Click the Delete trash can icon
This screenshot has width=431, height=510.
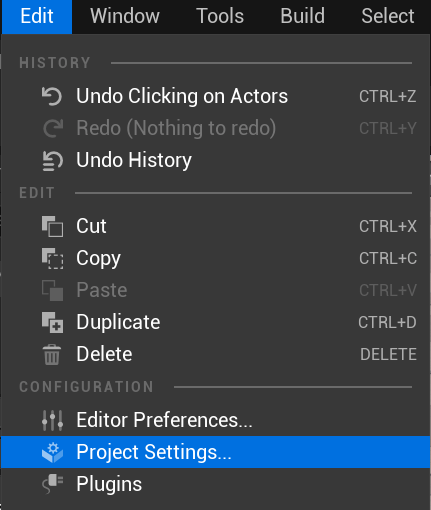click(52, 354)
